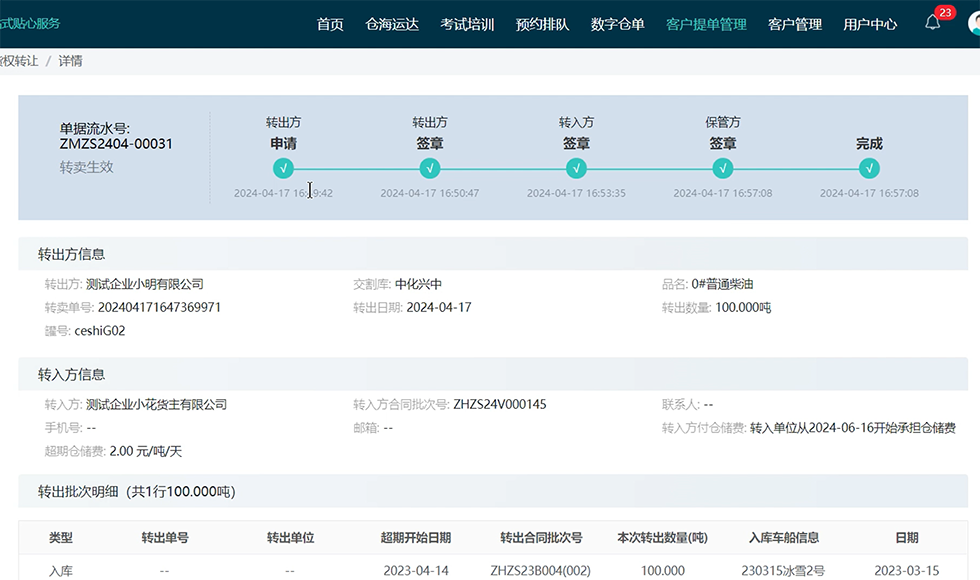Open 客户管理 from the navigation bar
This screenshot has height=580, width=980.
(794, 24)
